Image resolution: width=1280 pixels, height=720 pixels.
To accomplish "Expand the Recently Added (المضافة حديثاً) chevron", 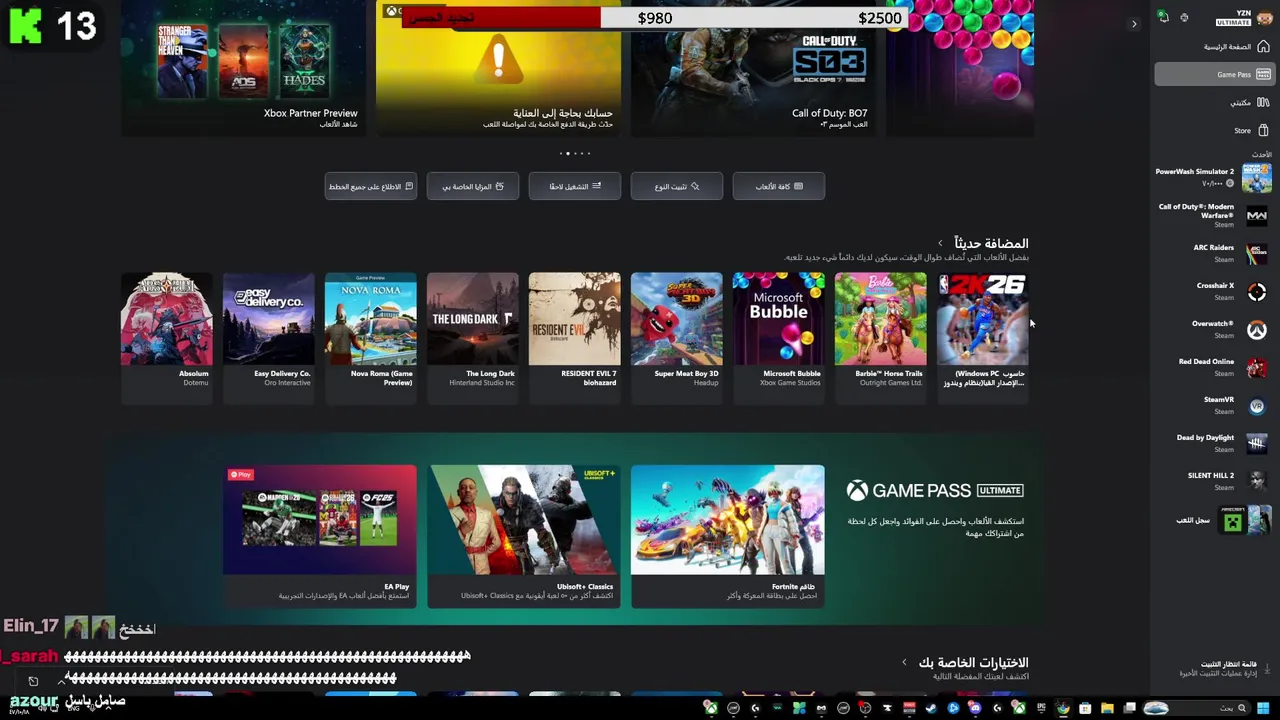I will click(940, 243).
